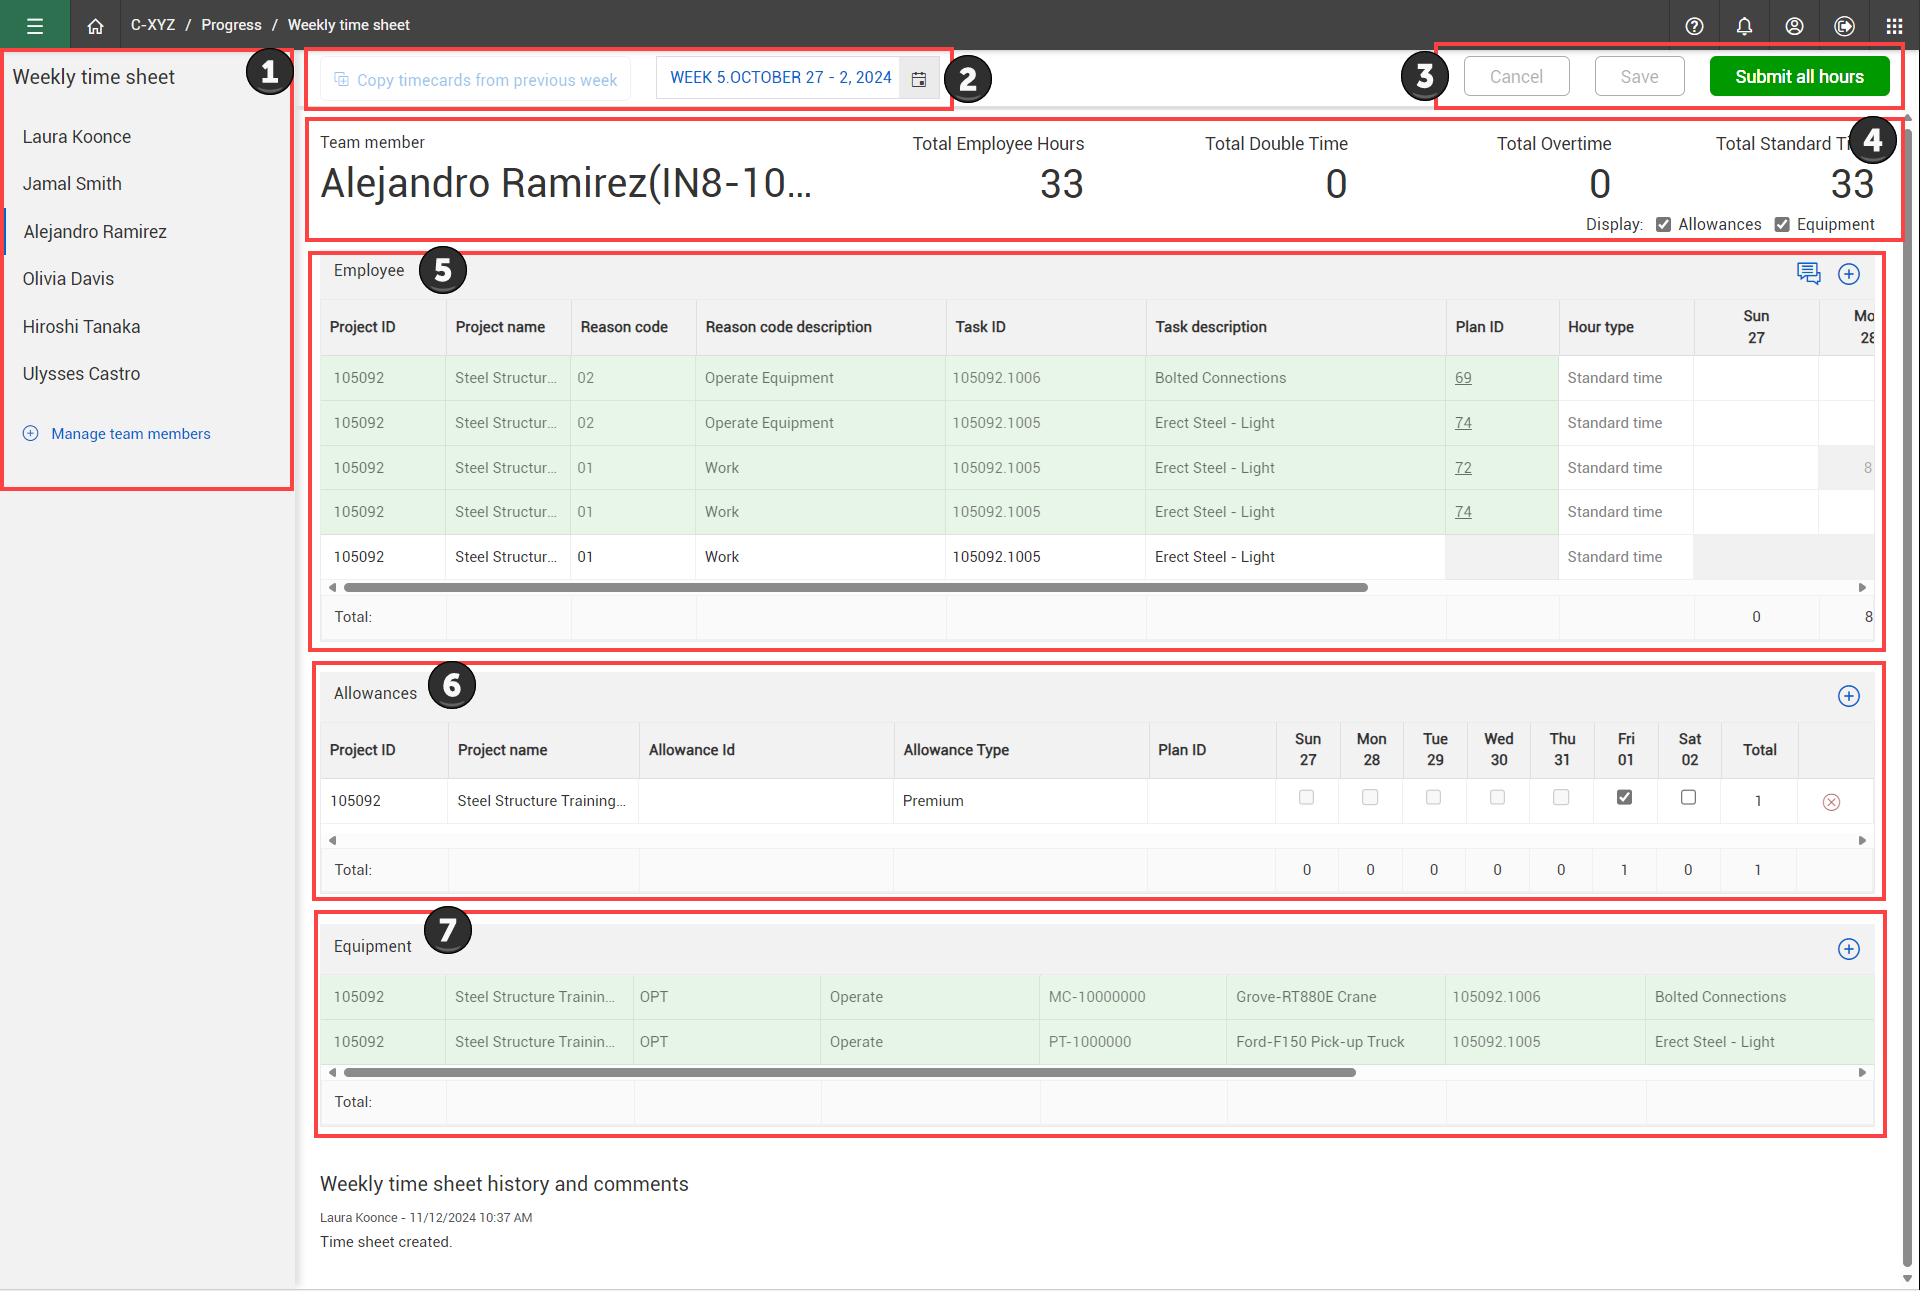Open the help question mark icon
Image resolution: width=1920 pixels, height=1291 pixels.
pyautogui.click(x=1694, y=26)
